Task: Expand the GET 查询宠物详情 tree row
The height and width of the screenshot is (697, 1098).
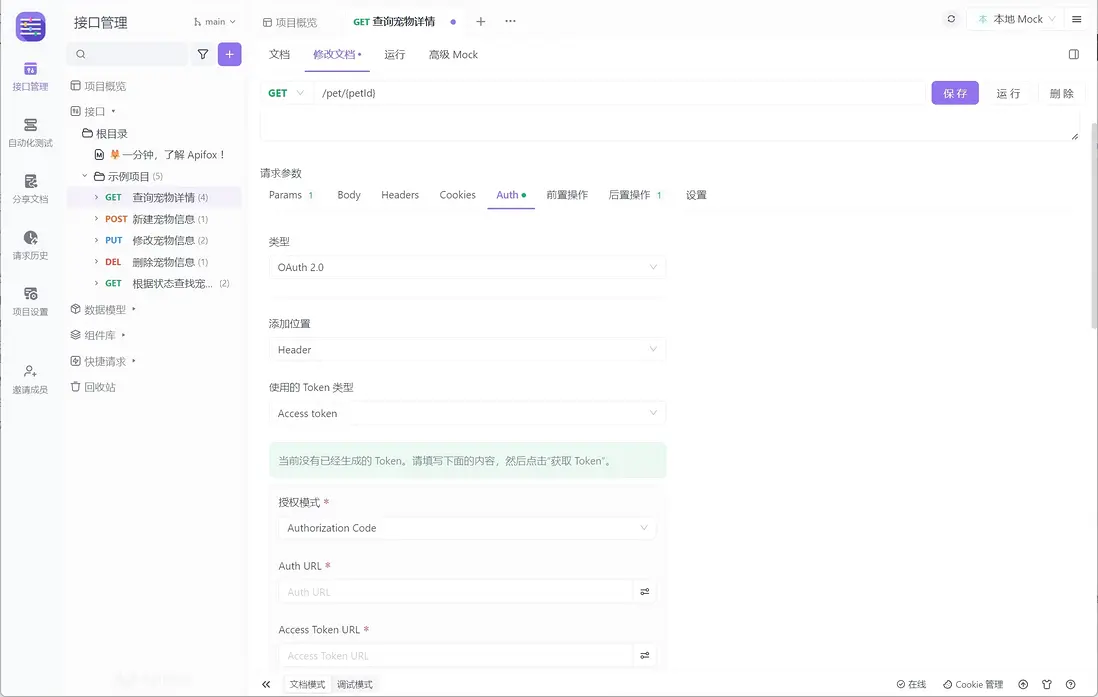Action: 97,198
